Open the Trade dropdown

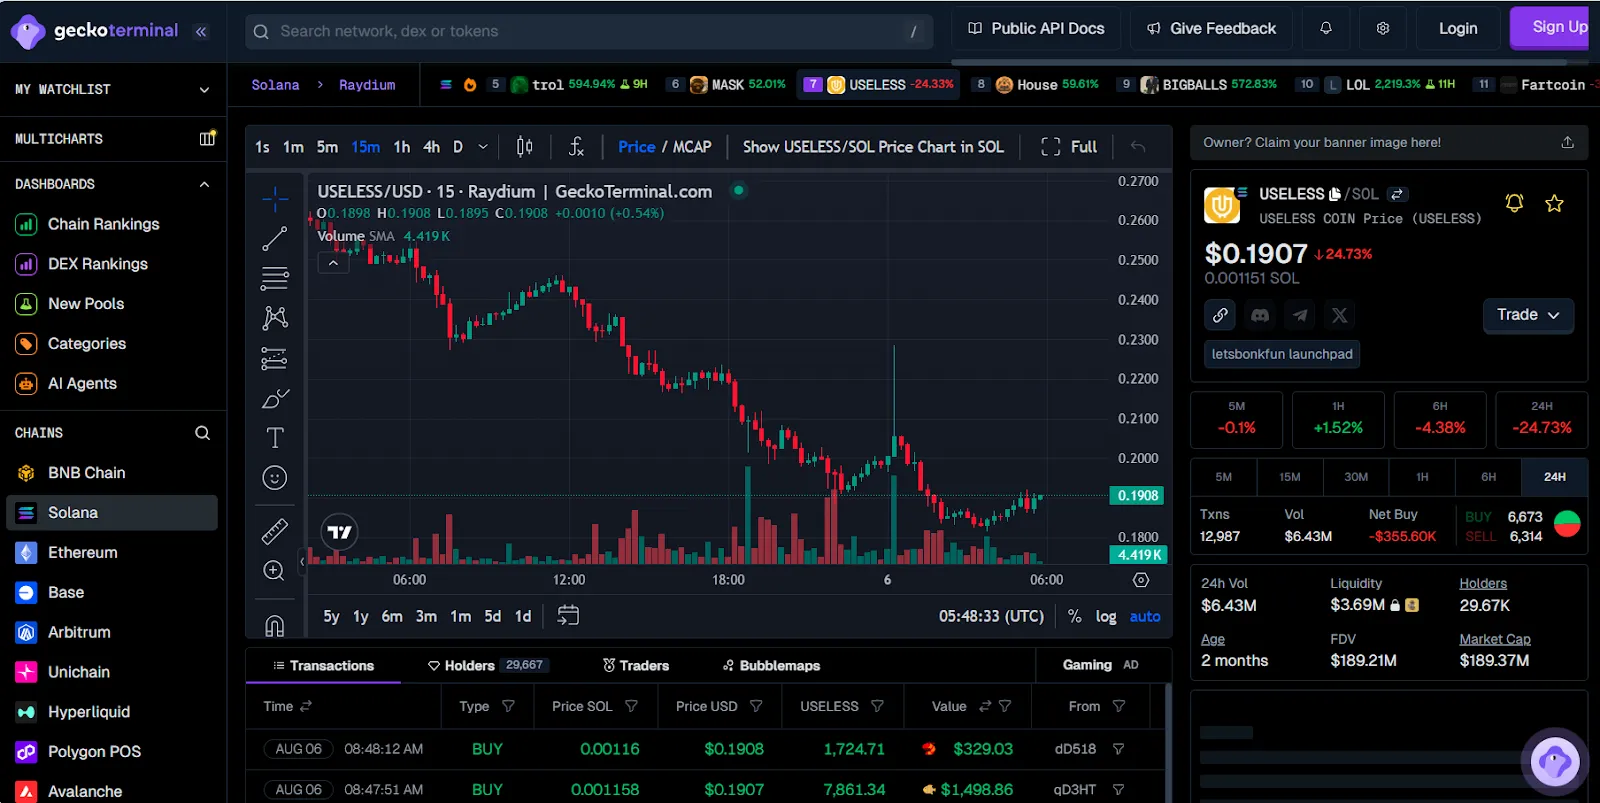point(1528,315)
